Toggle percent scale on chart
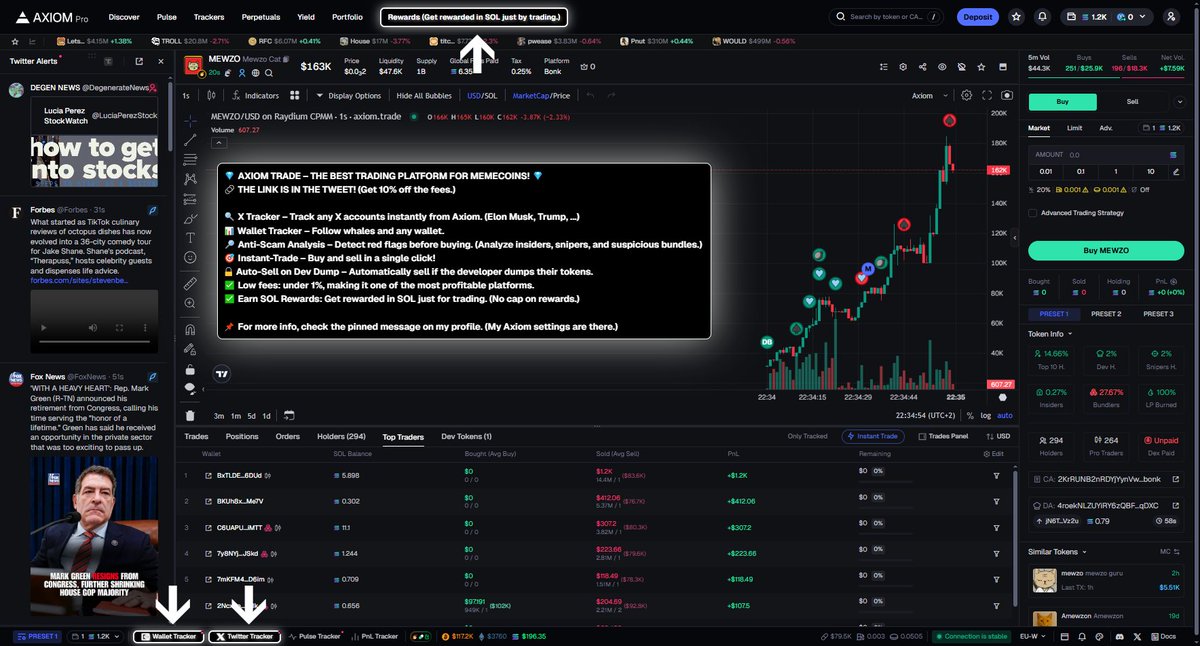The width and height of the screenshot is (1200, 646). (x=970, y=415)
